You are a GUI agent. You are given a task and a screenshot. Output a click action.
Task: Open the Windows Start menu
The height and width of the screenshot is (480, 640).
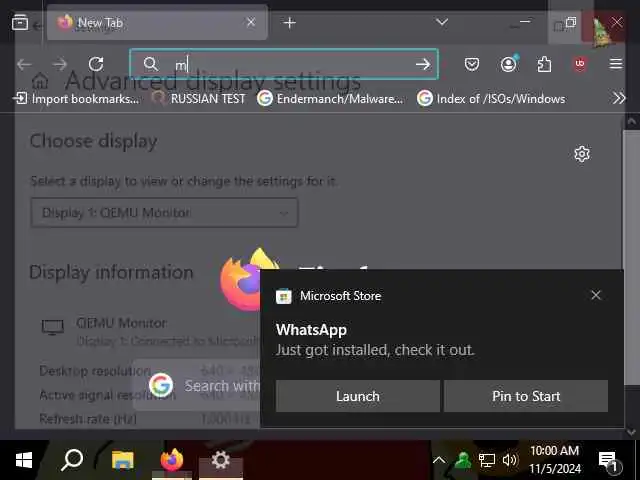point(24,460)
